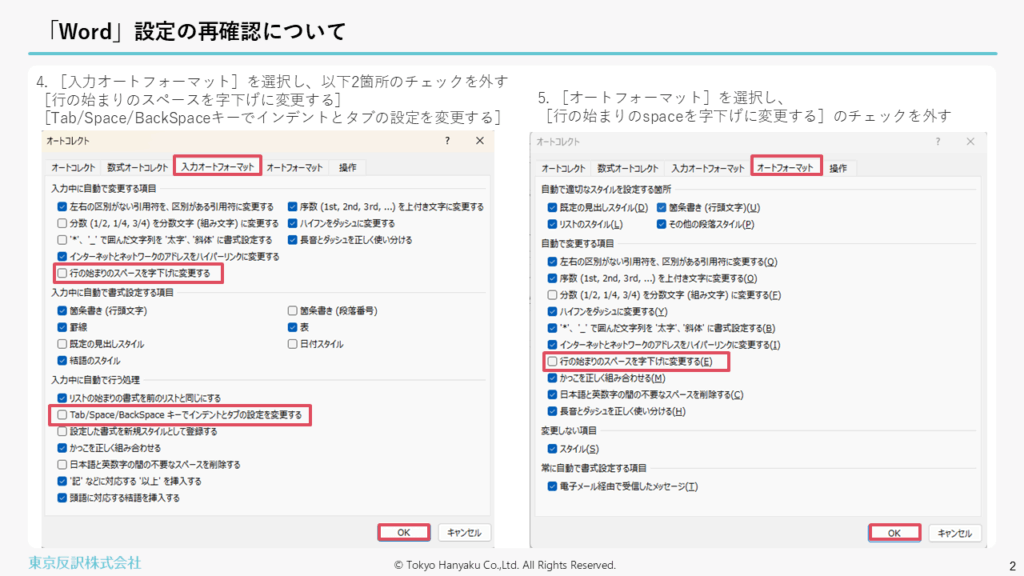Enable the 日付スタイル checkbox
The image size is (1024, 576).
(x=292, y=344)
